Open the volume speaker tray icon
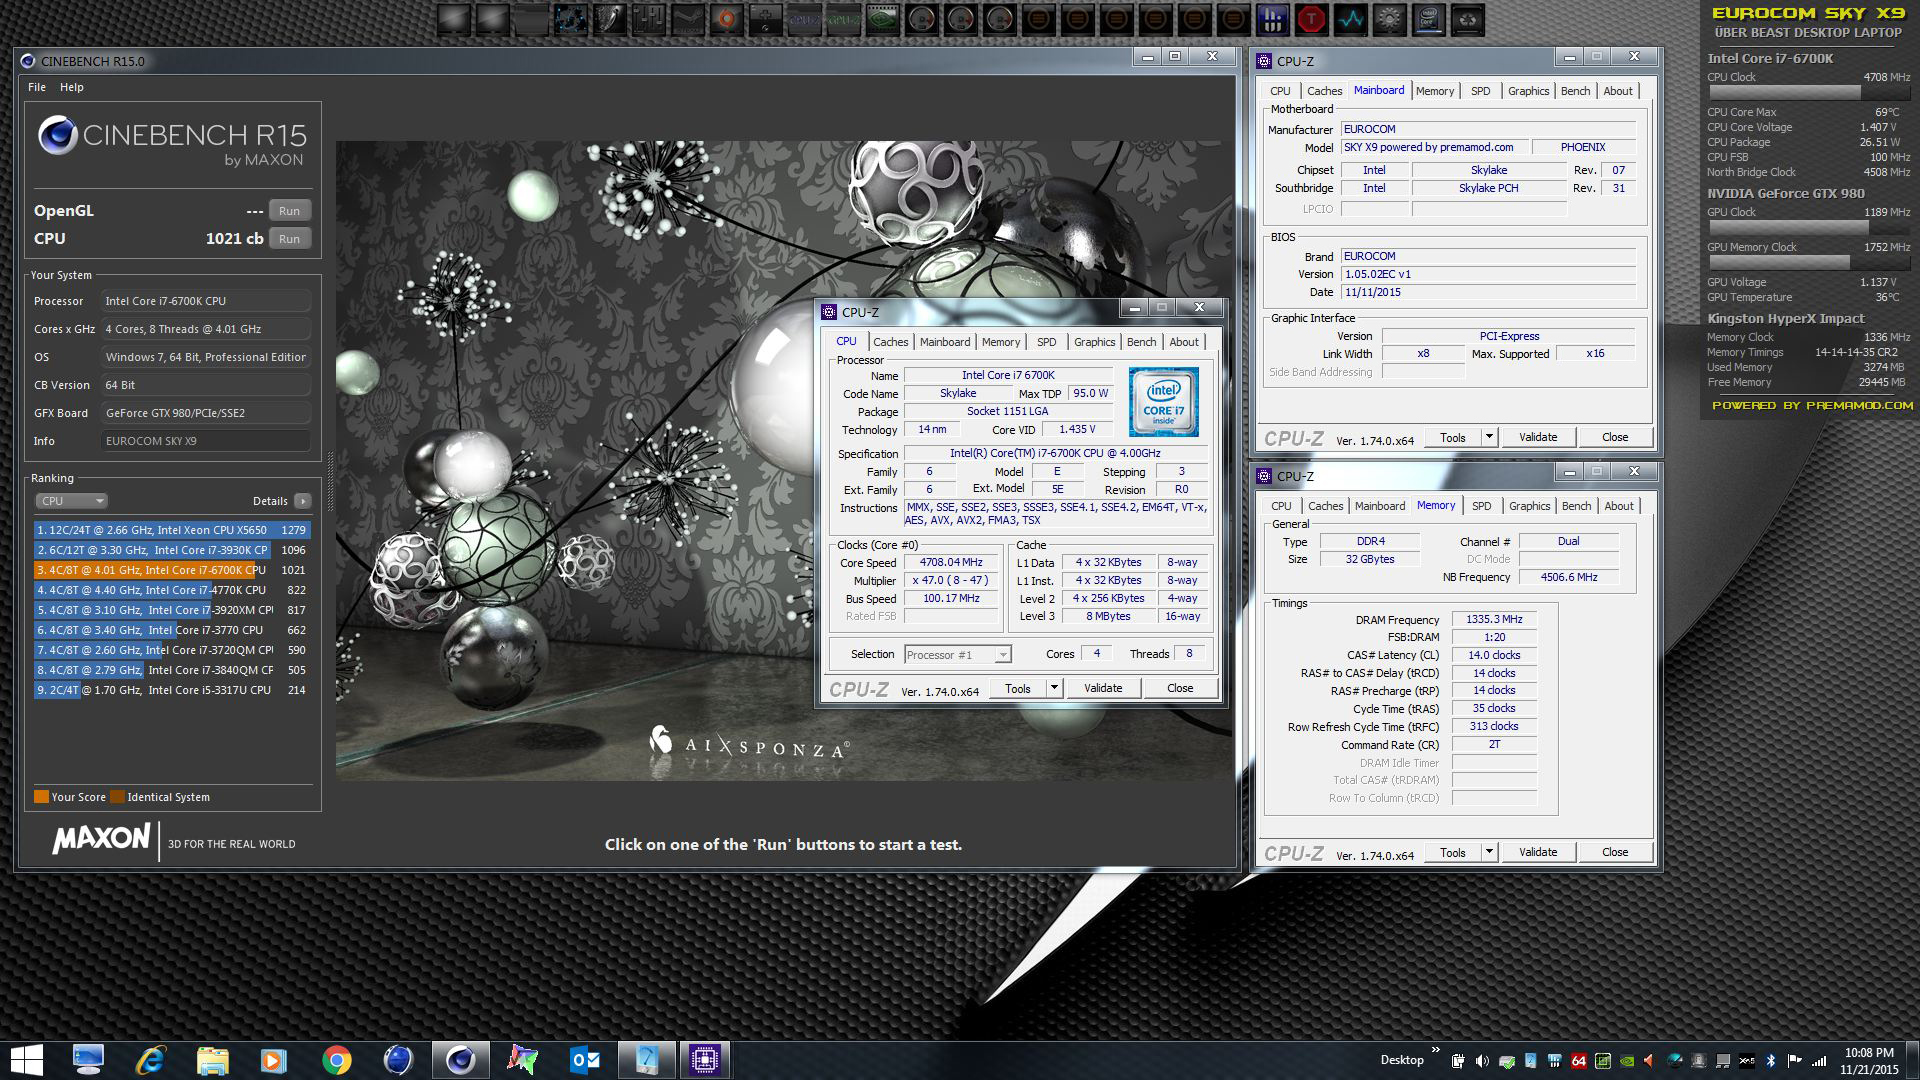1920x1080 pixels. [1482, 1061]
